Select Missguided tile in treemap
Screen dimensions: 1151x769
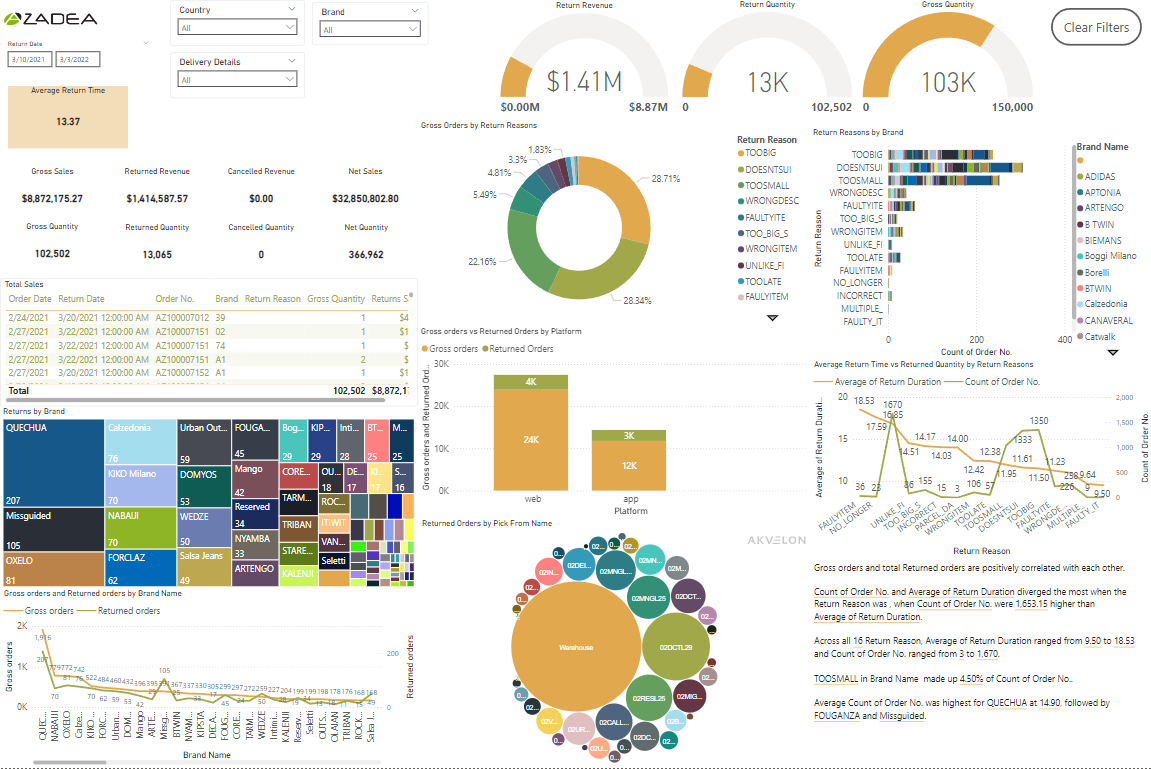pos(54,529)
